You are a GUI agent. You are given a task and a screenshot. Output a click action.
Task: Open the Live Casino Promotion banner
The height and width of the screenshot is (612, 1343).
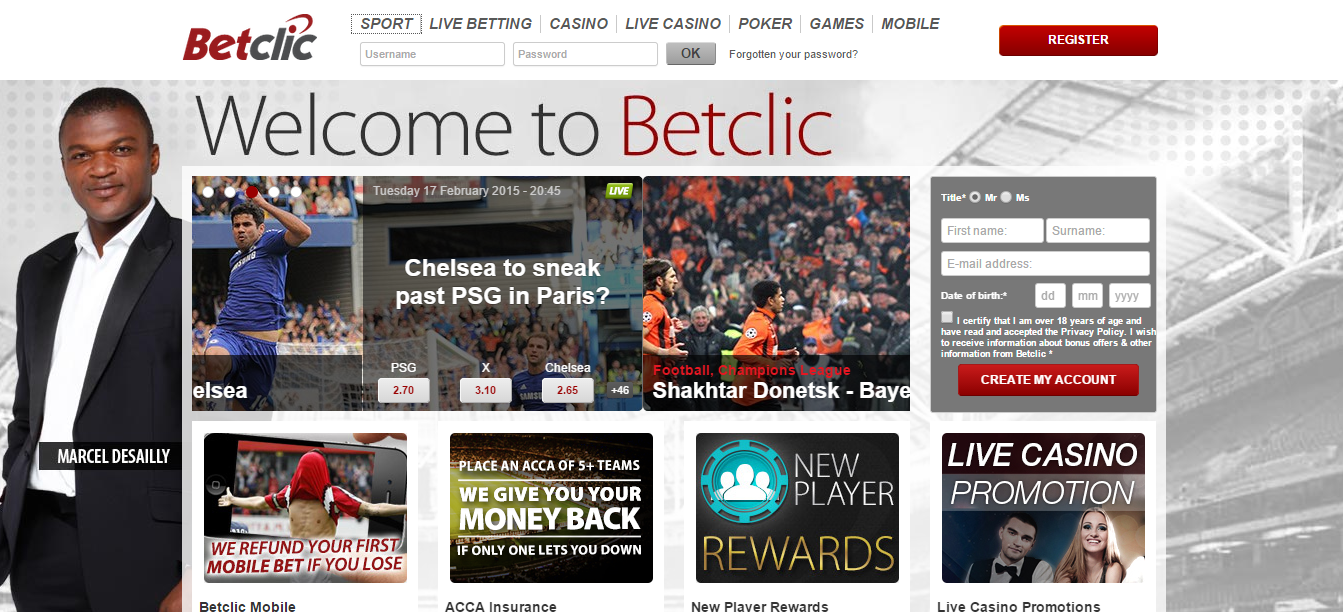1043,508
